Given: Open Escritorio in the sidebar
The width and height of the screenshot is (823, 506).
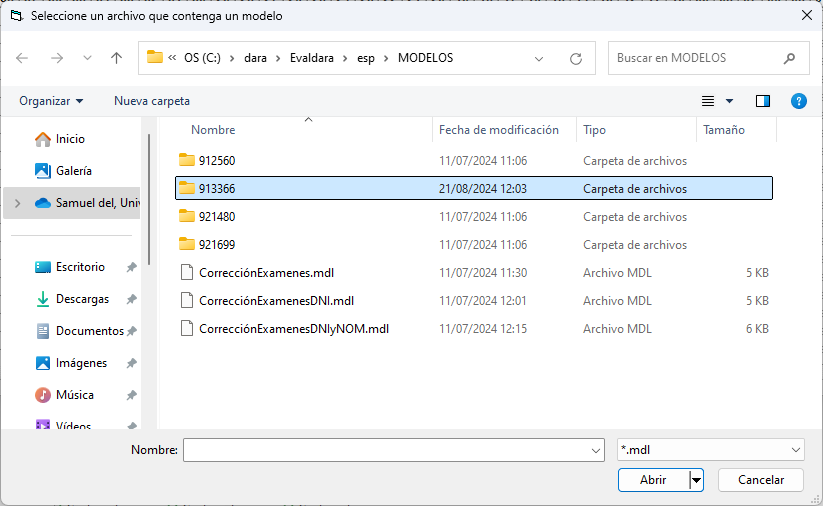Looking at the screenshot, I should click(70, 267).
